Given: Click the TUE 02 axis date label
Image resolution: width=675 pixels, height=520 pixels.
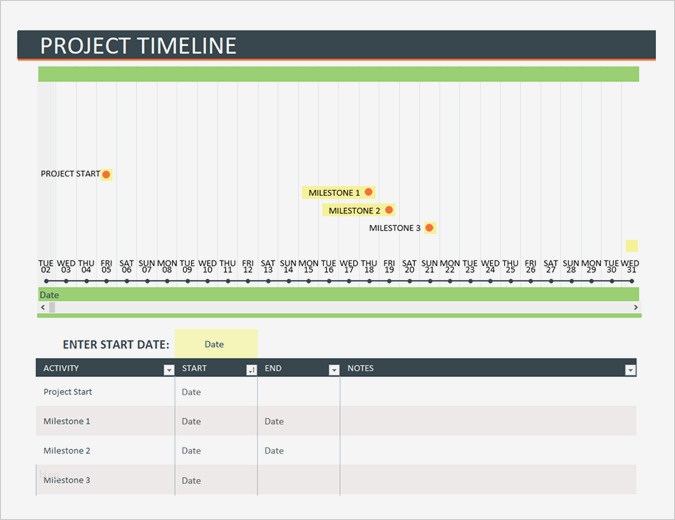Looking at the screenshot, I should pos(46,266).
